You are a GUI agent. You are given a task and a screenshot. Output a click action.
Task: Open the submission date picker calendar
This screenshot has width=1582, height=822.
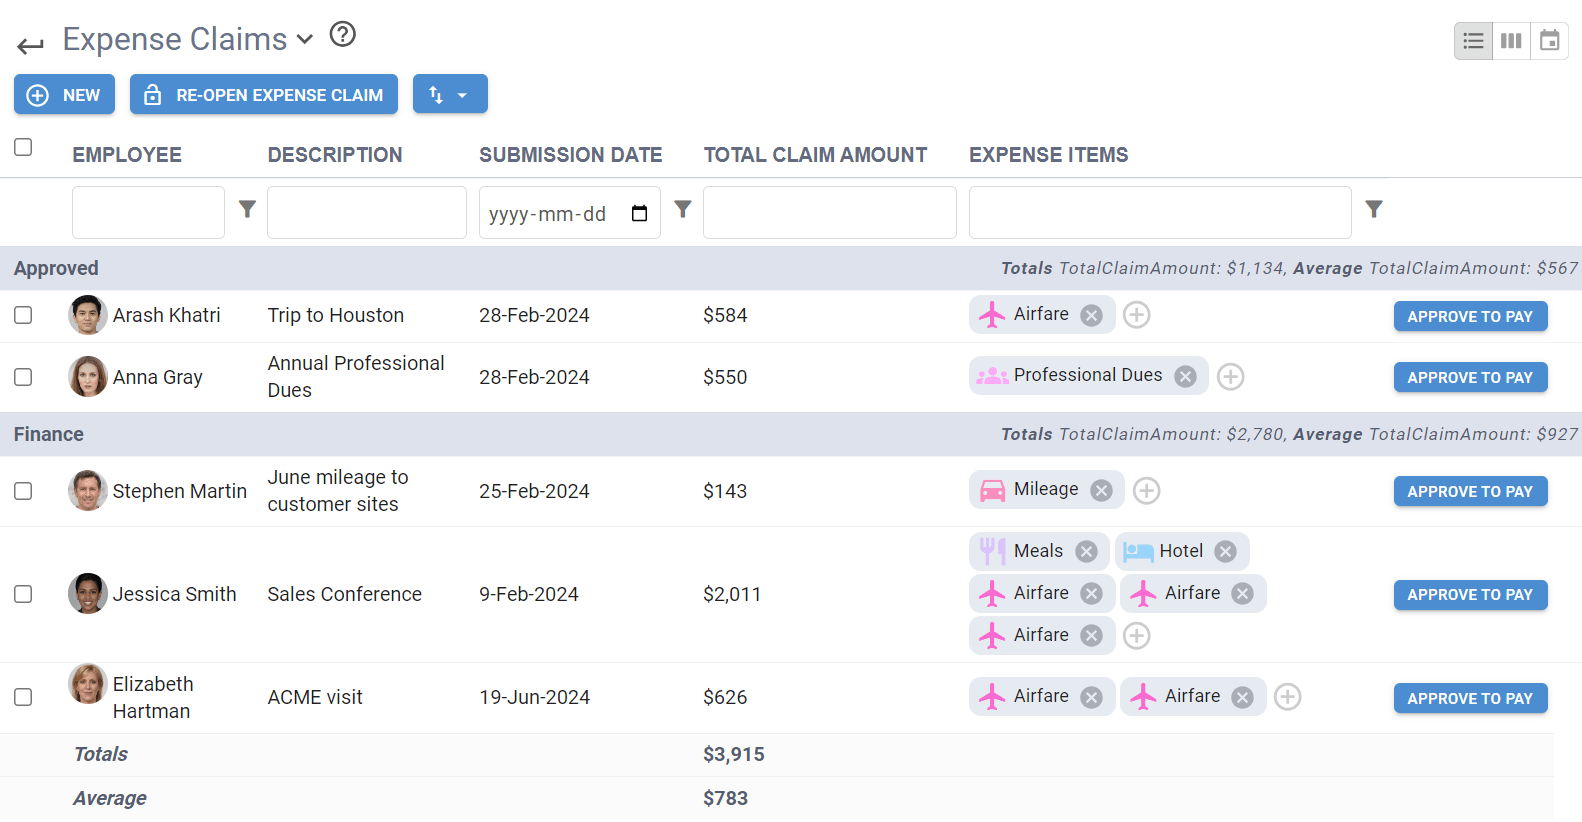point(640,213)
